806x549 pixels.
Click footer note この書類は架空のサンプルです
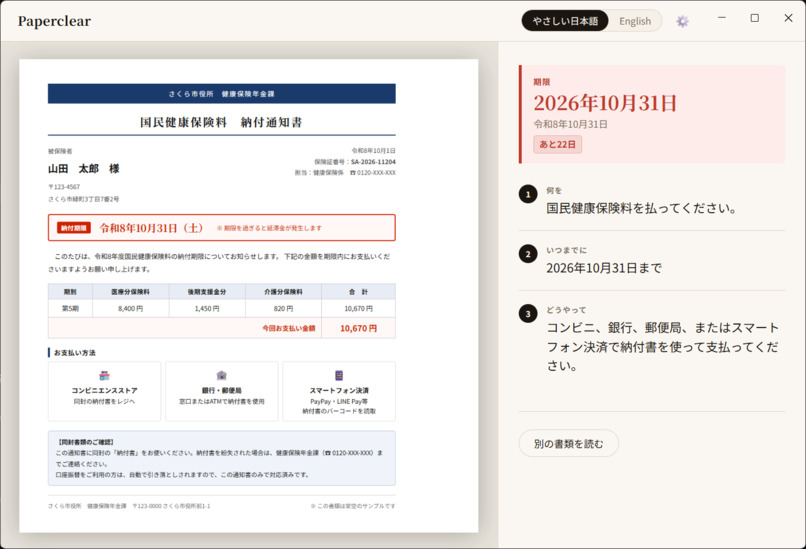[x=353, y=506]
